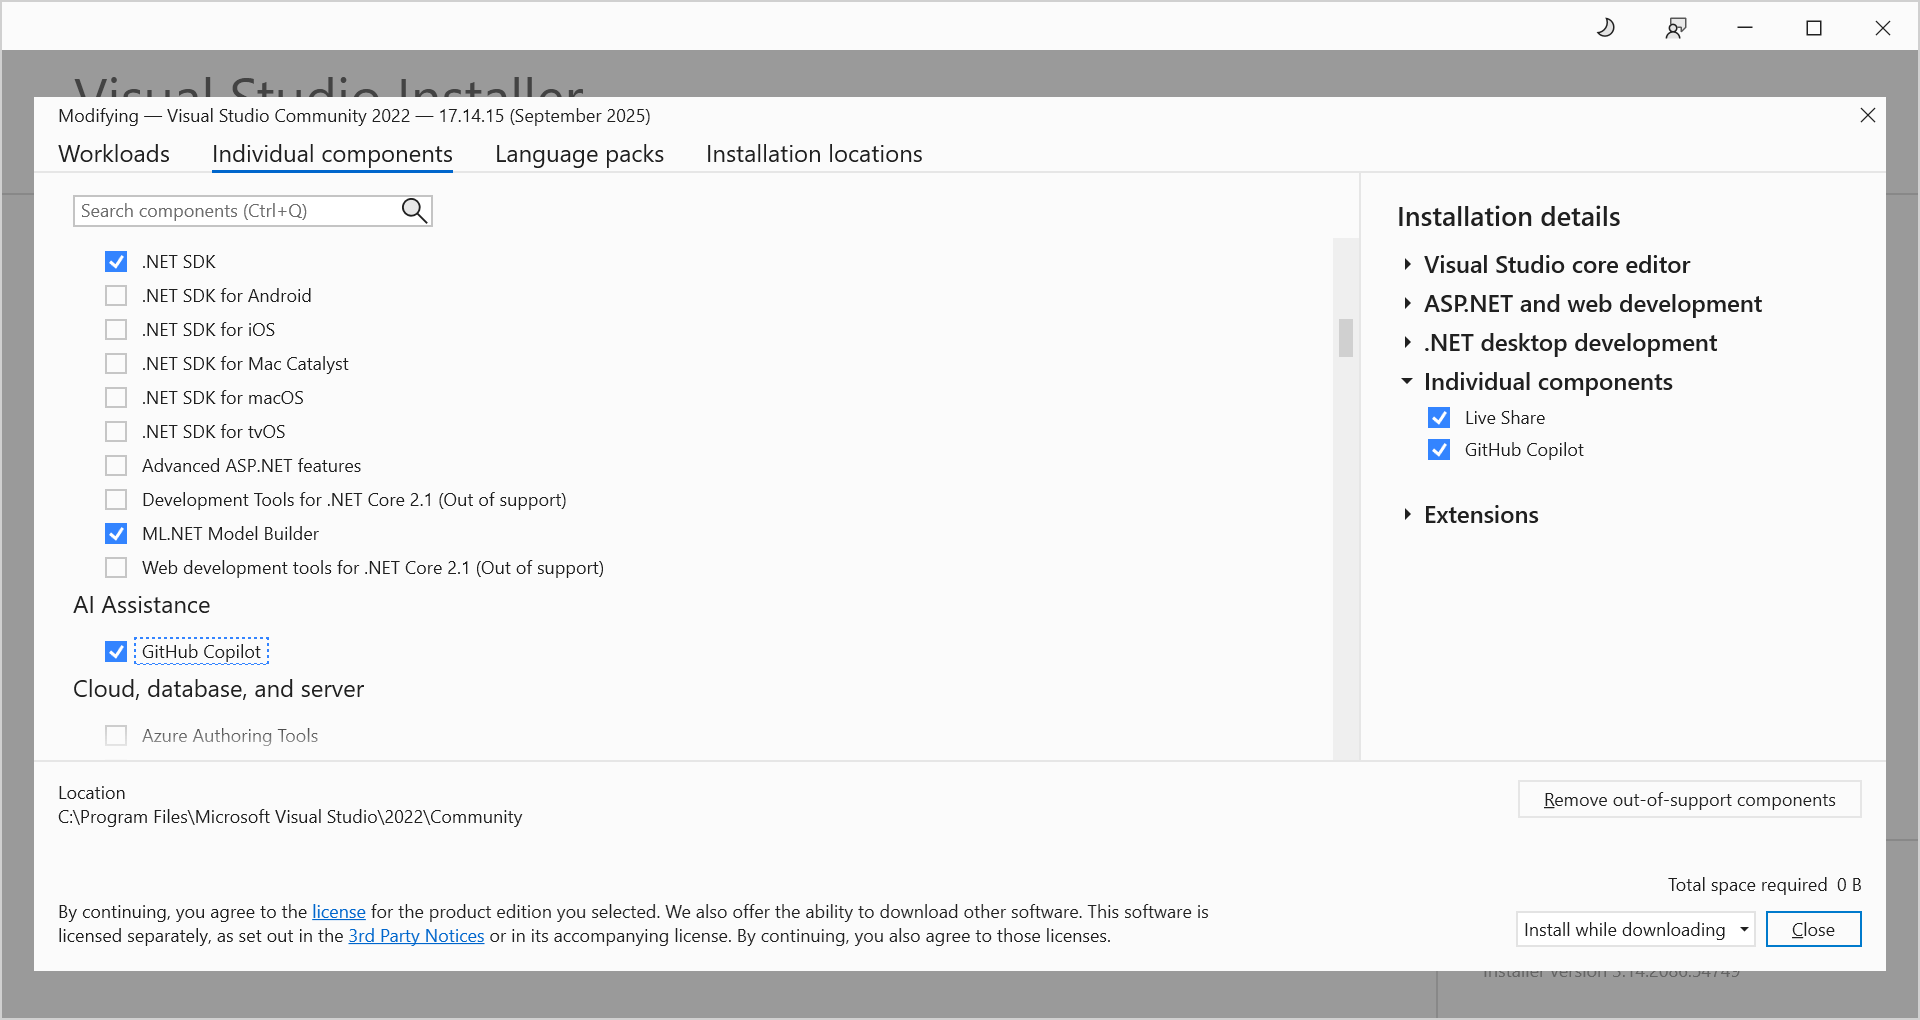Switch installer to dark theme via moon icon
Viewport: 1920px width, 1020px height.
point(1606,27)
